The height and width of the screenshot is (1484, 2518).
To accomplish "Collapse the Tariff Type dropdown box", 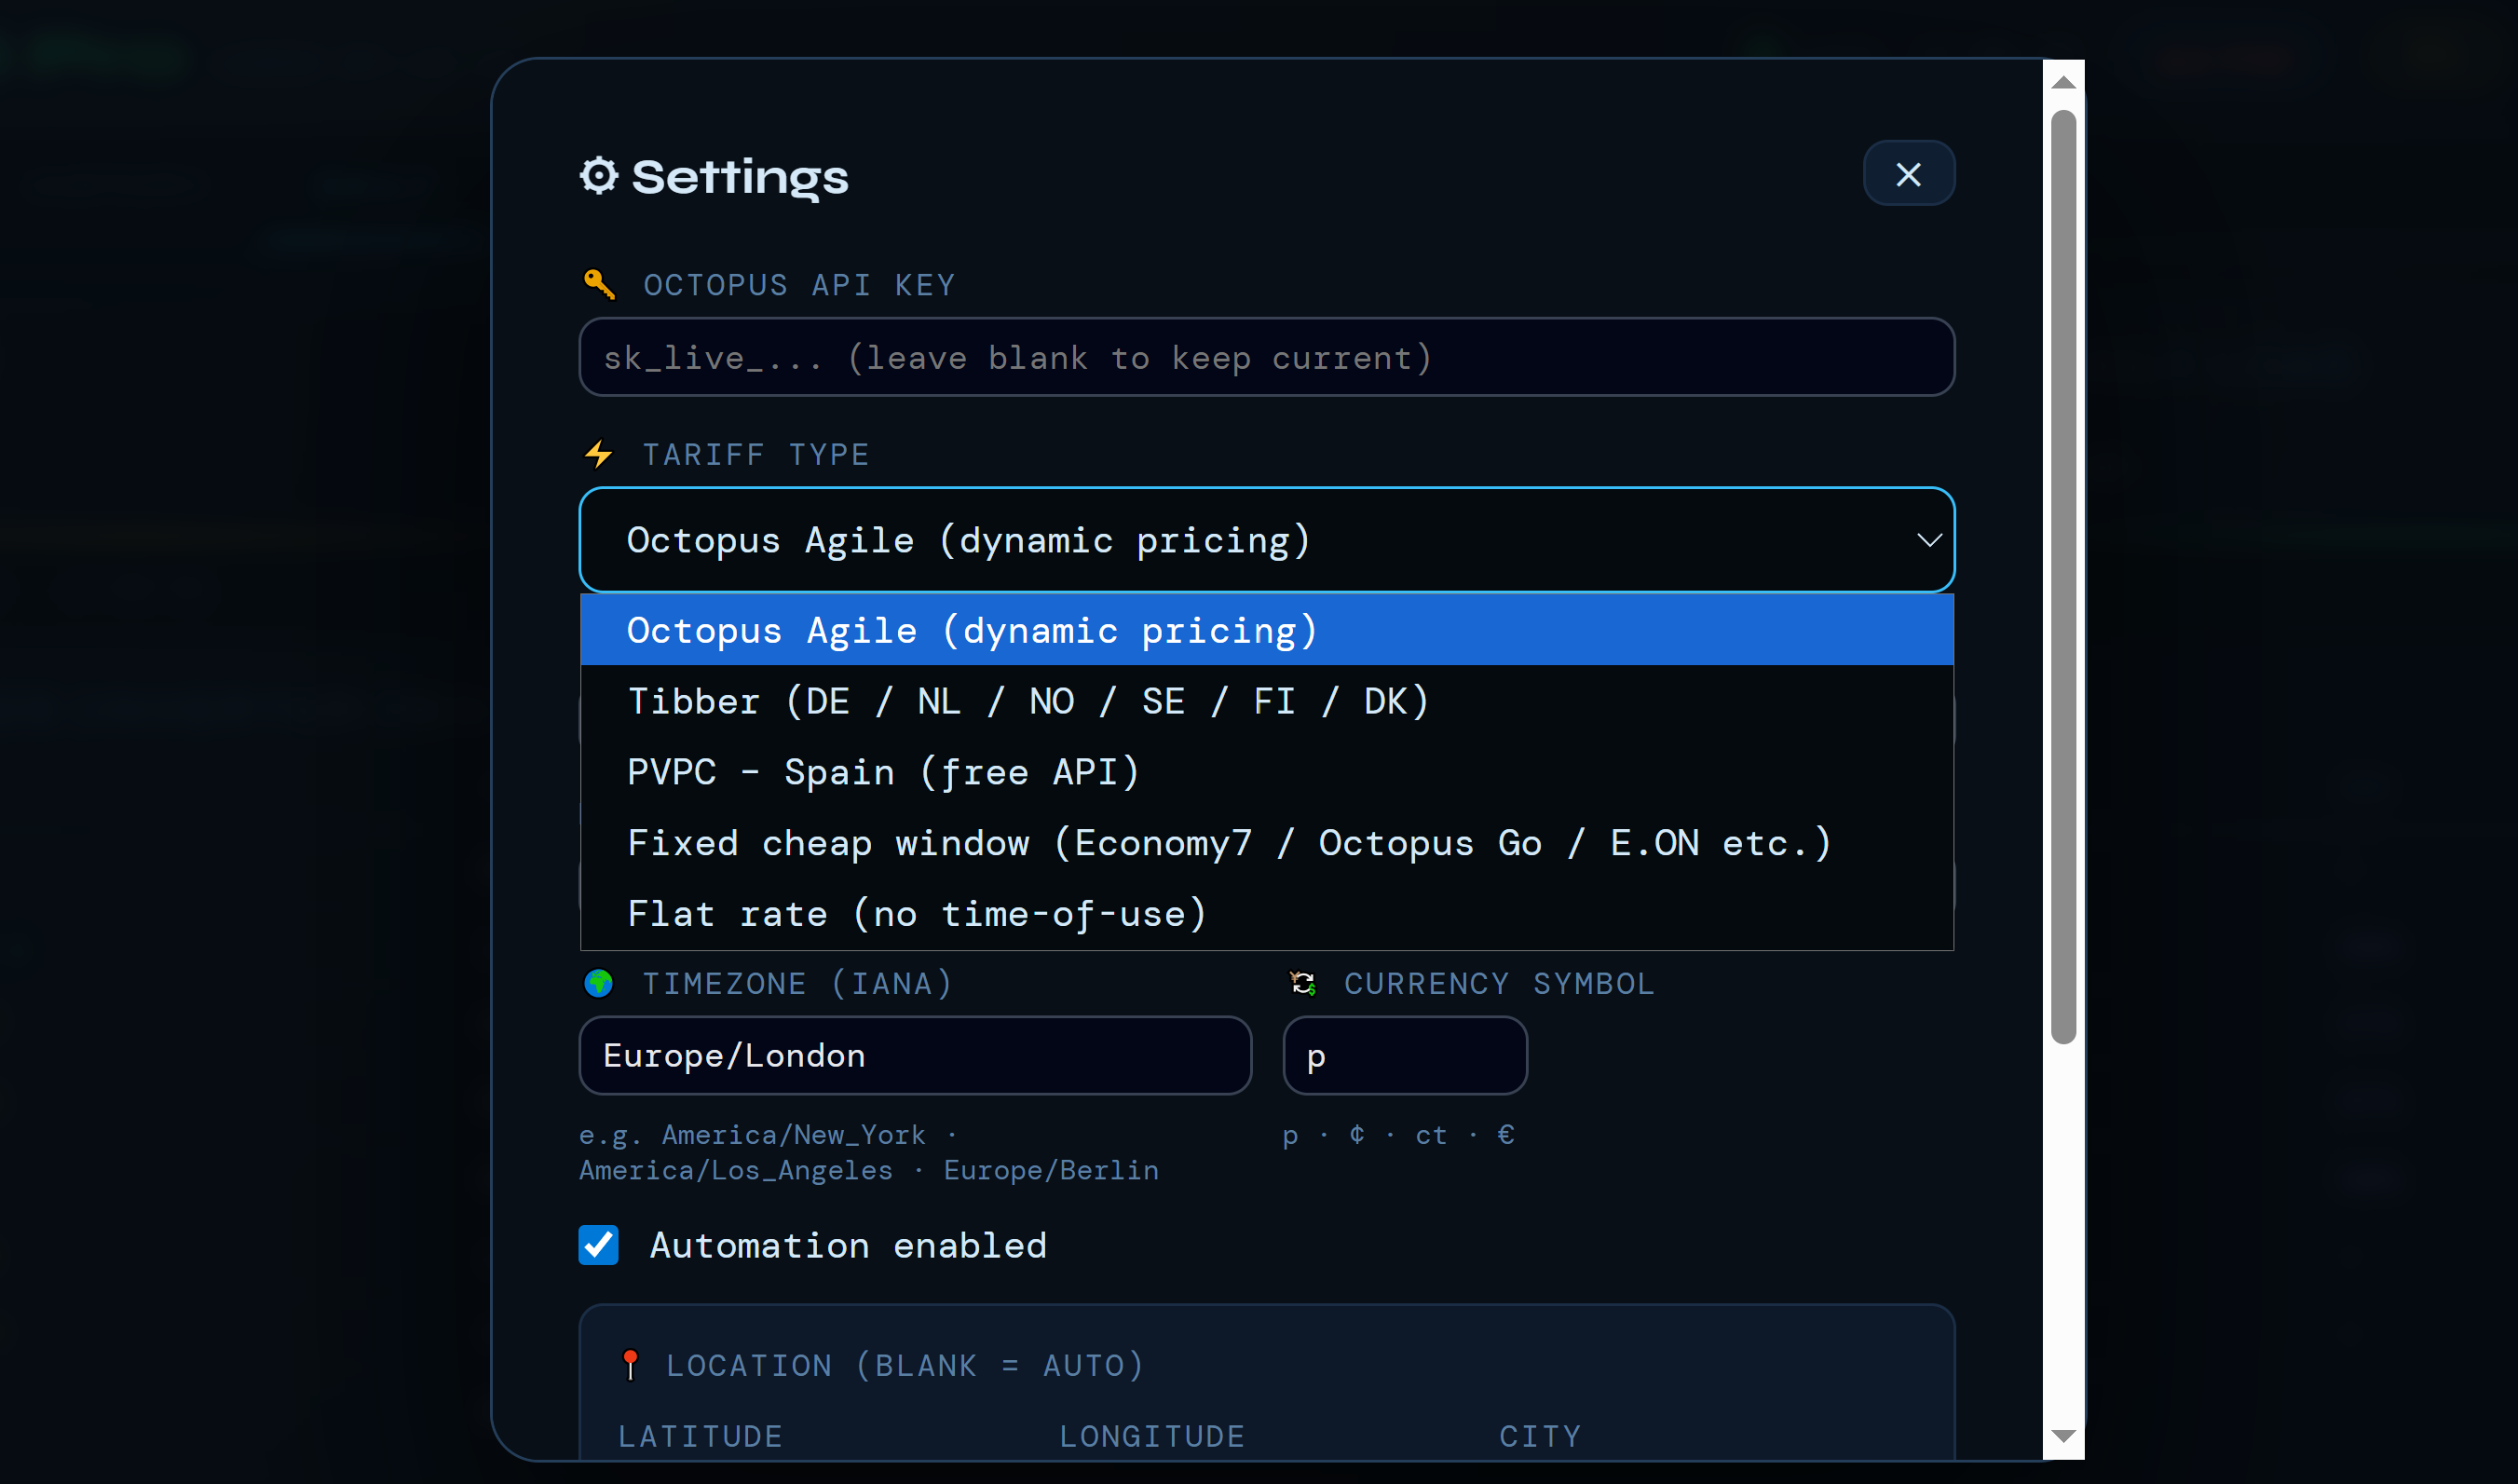I will pos(1266,540).
